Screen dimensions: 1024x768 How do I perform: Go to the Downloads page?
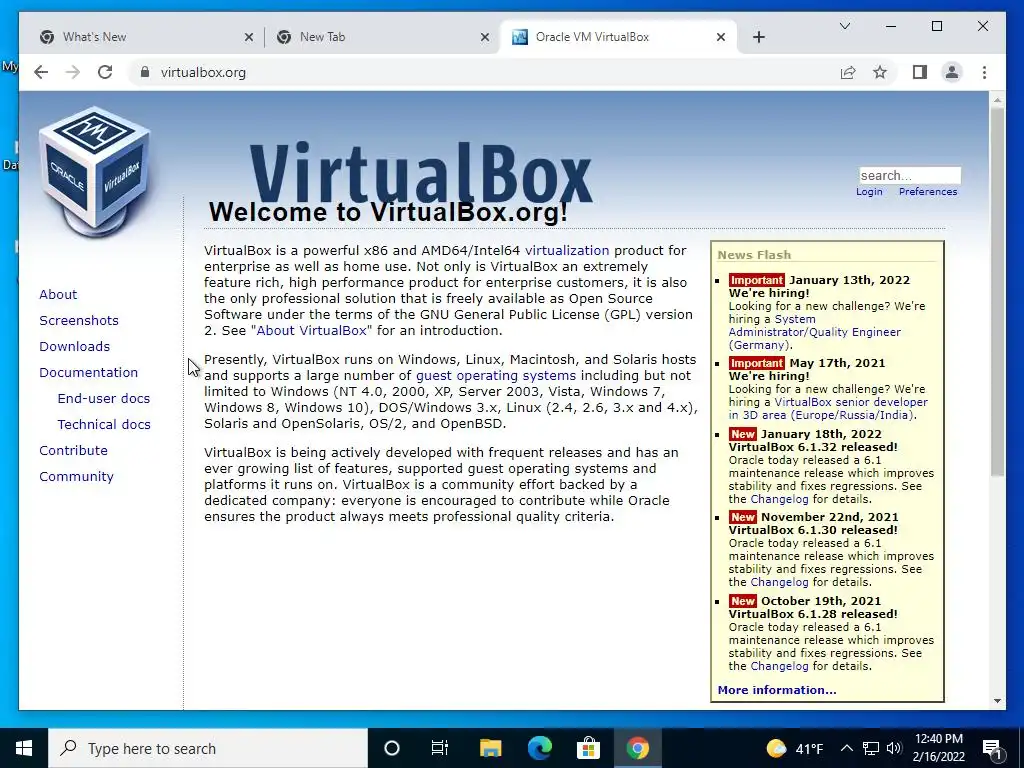74,347
